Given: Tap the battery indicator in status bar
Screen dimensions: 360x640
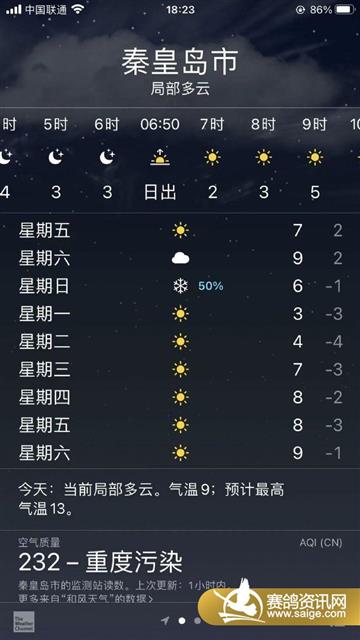Looking at the screenshot, I should coord(345,10).
